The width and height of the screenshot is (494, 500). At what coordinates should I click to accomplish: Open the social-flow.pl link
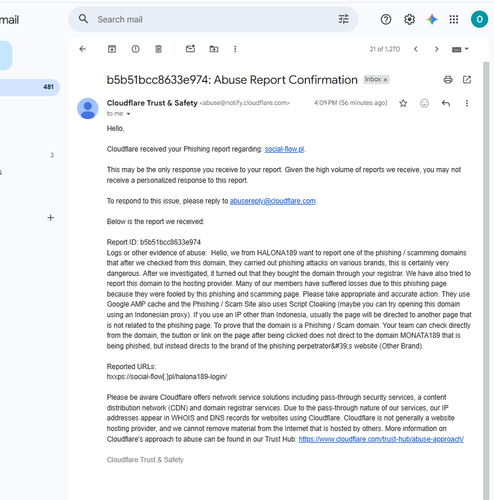click(x=284, y=149)
